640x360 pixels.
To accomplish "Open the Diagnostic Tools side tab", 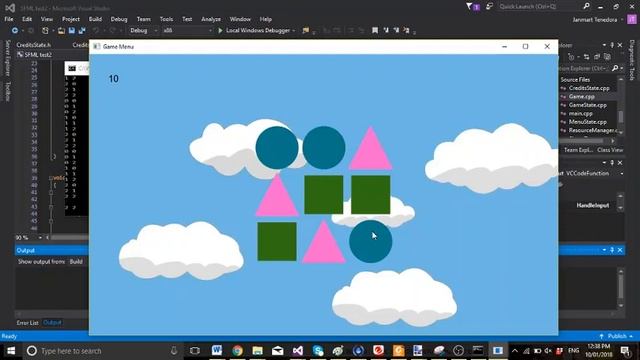I will (x=632, y=60).
